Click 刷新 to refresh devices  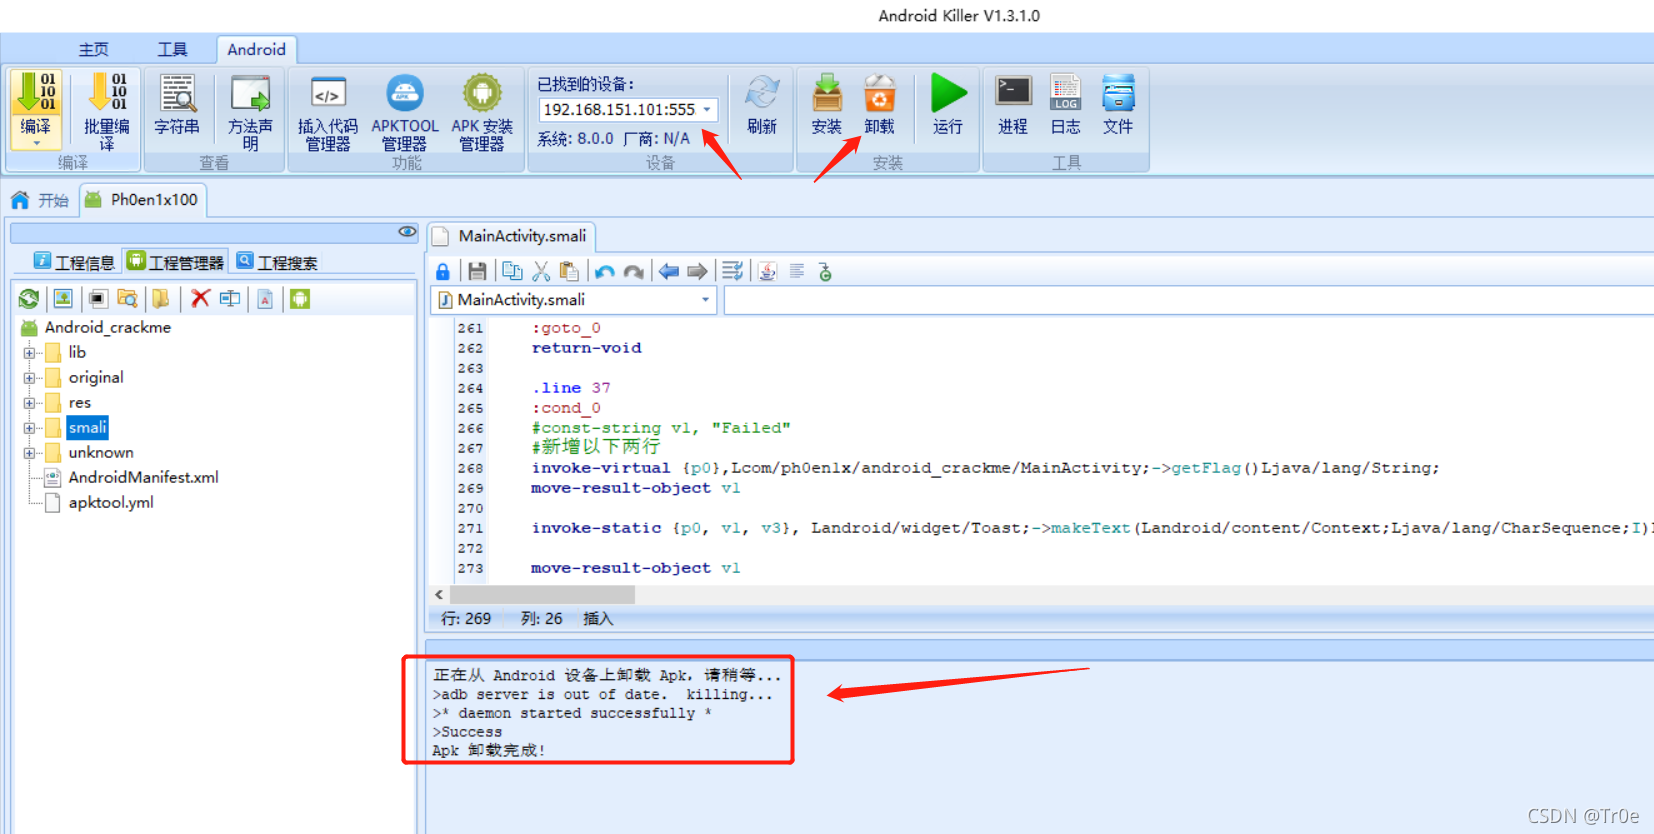(762, 104)
